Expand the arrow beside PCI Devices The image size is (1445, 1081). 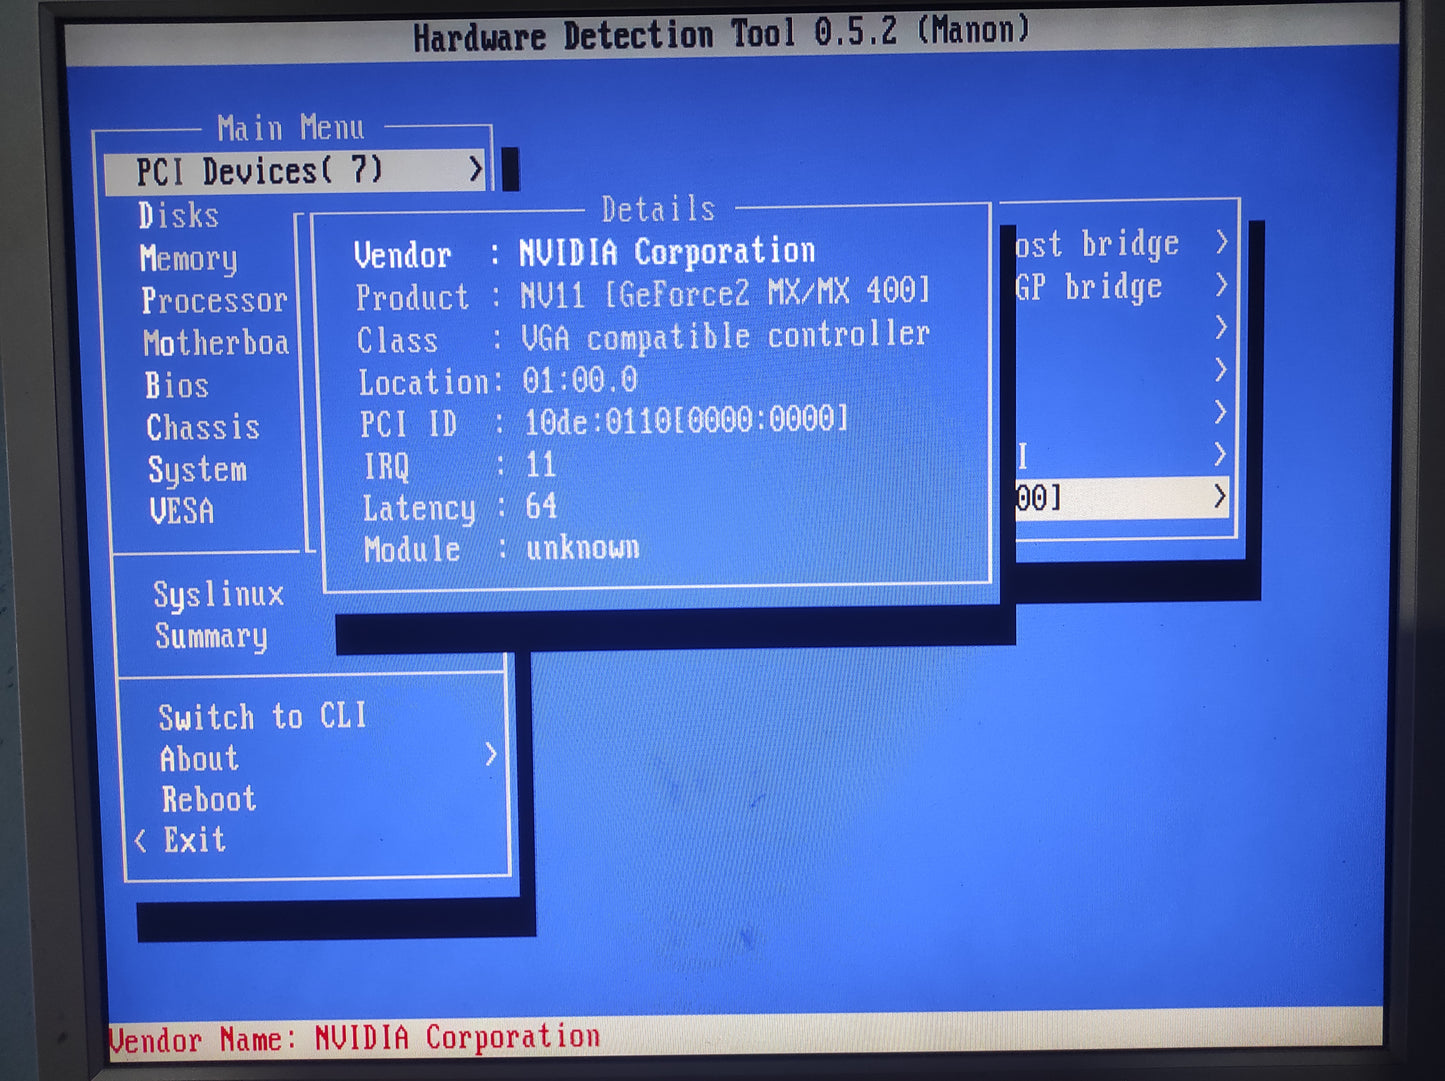pos(476,171)
